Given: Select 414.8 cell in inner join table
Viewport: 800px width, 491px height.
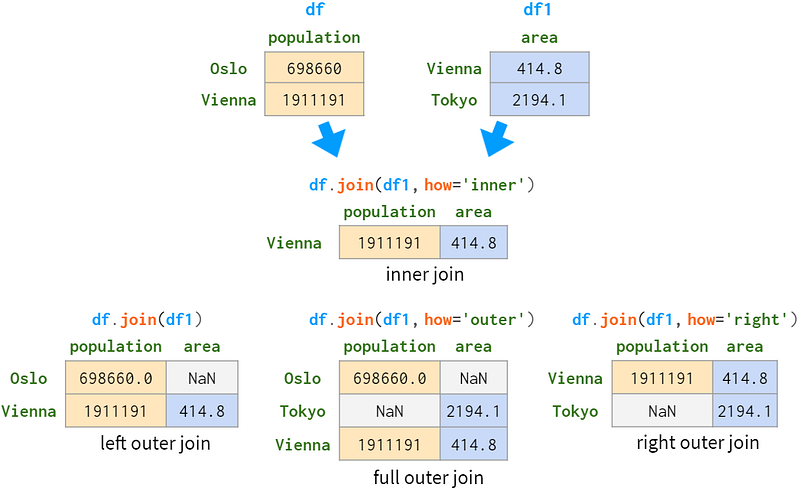Looking at the screenshot, I should point(474,242).
